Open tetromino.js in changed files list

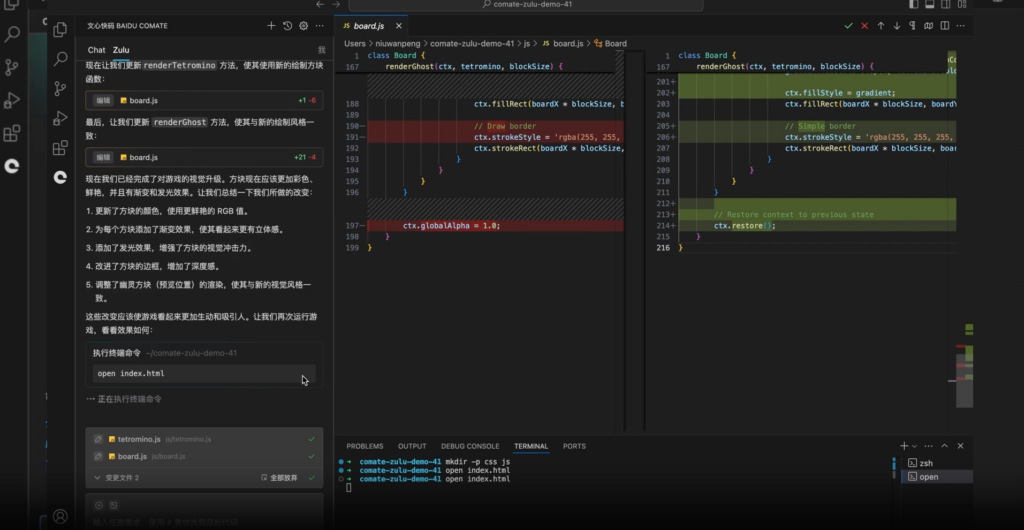point(139,439)
